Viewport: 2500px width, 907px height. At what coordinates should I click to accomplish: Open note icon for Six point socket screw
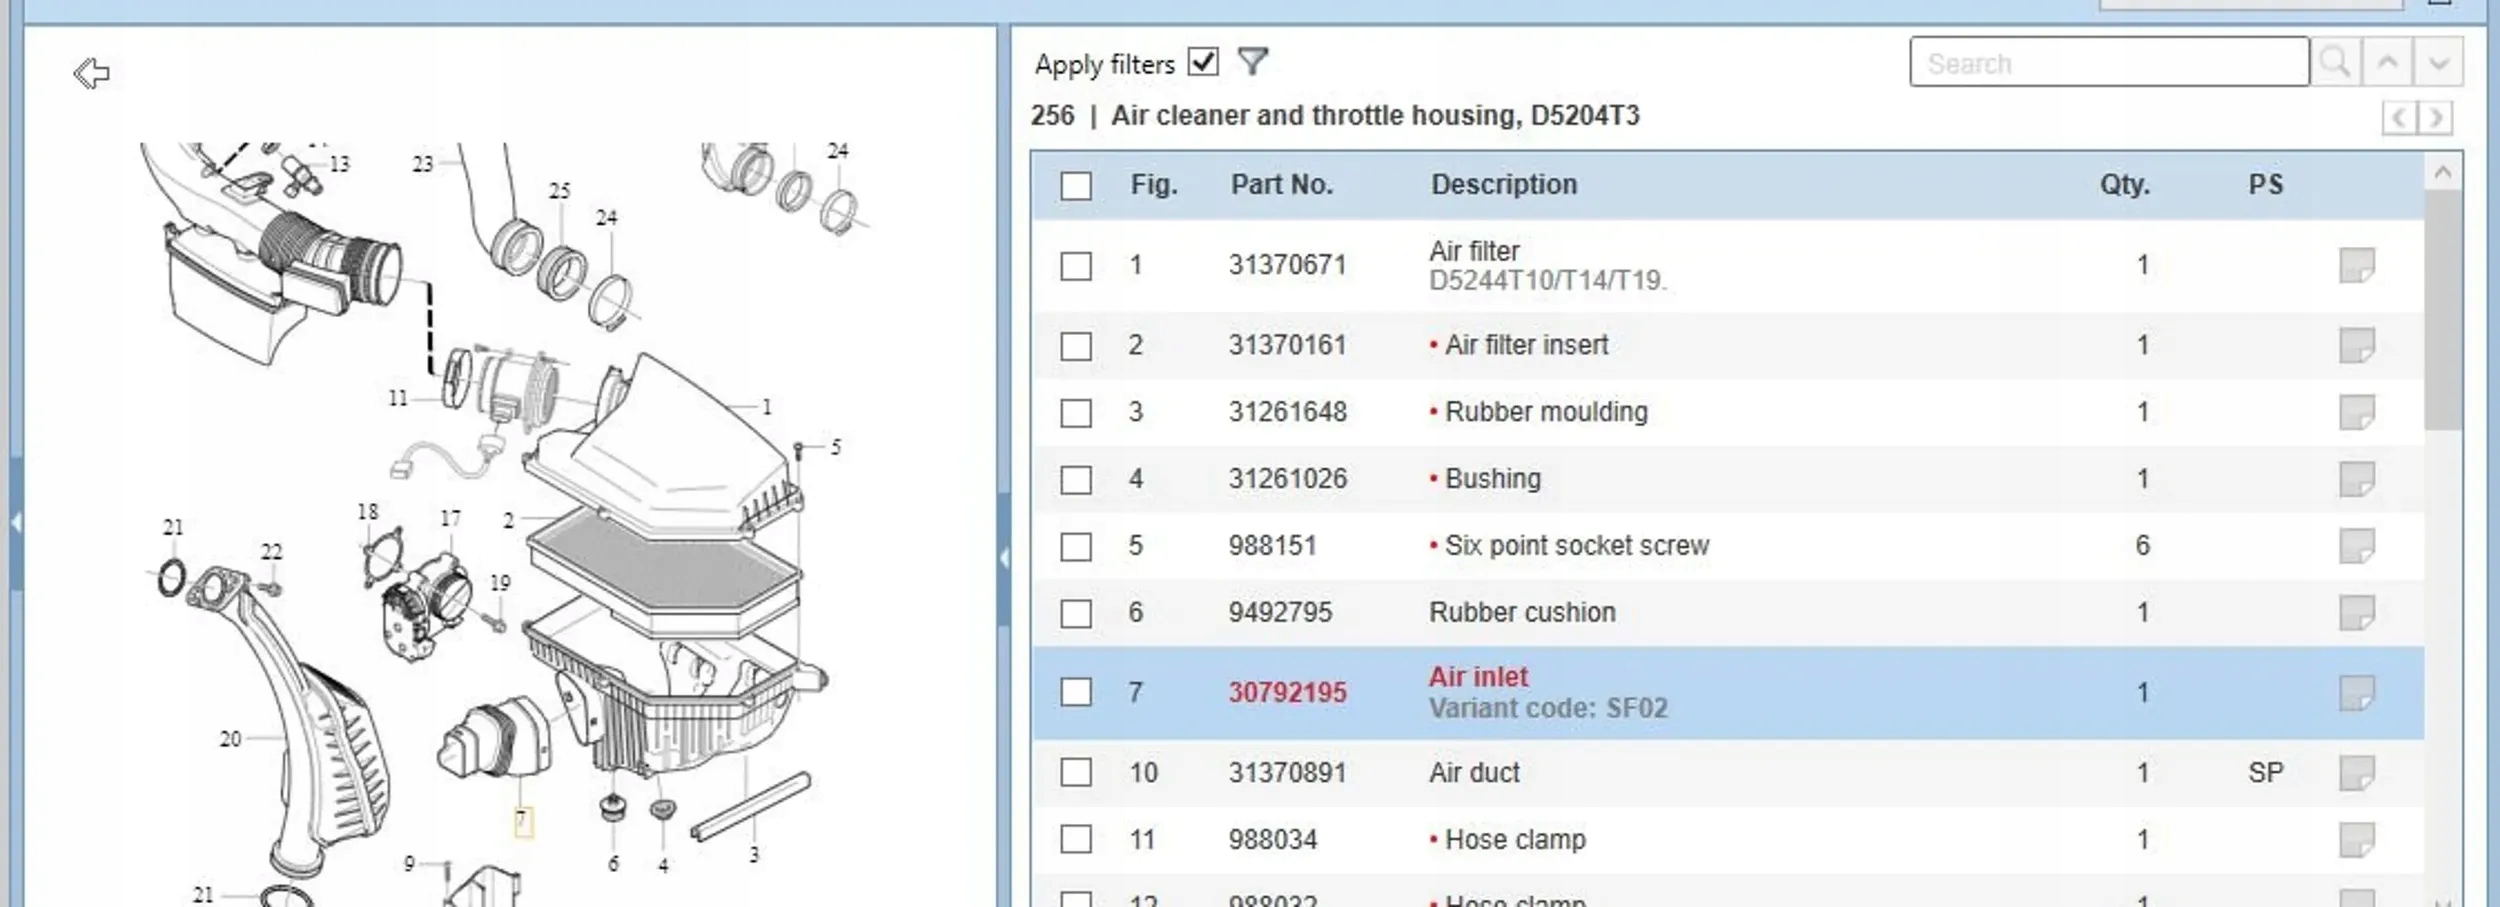pos(2357,546)
